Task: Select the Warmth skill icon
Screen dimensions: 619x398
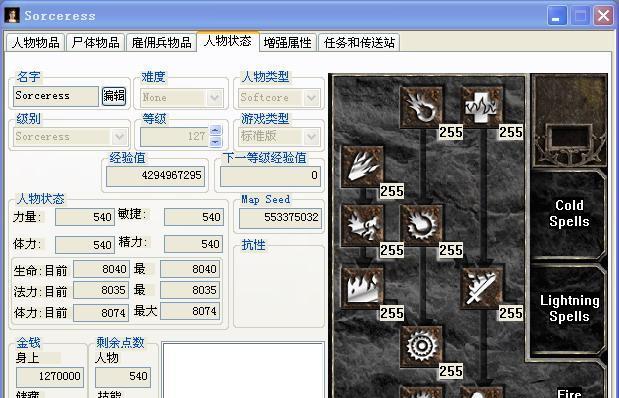Action: tap(482, 107)
